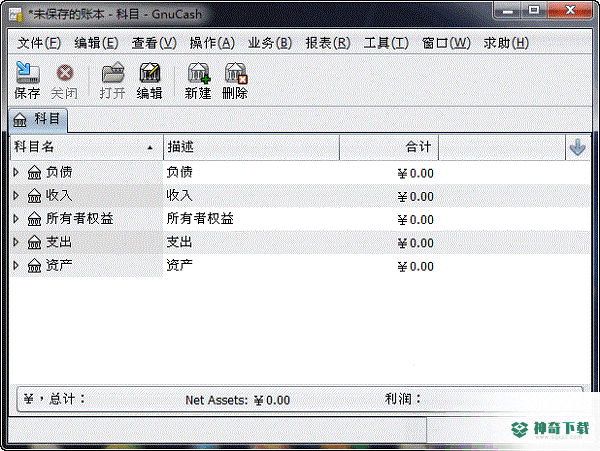Select the 资产 account name
The width and height of the screenshot is (600, 451).
pos(59,265)
